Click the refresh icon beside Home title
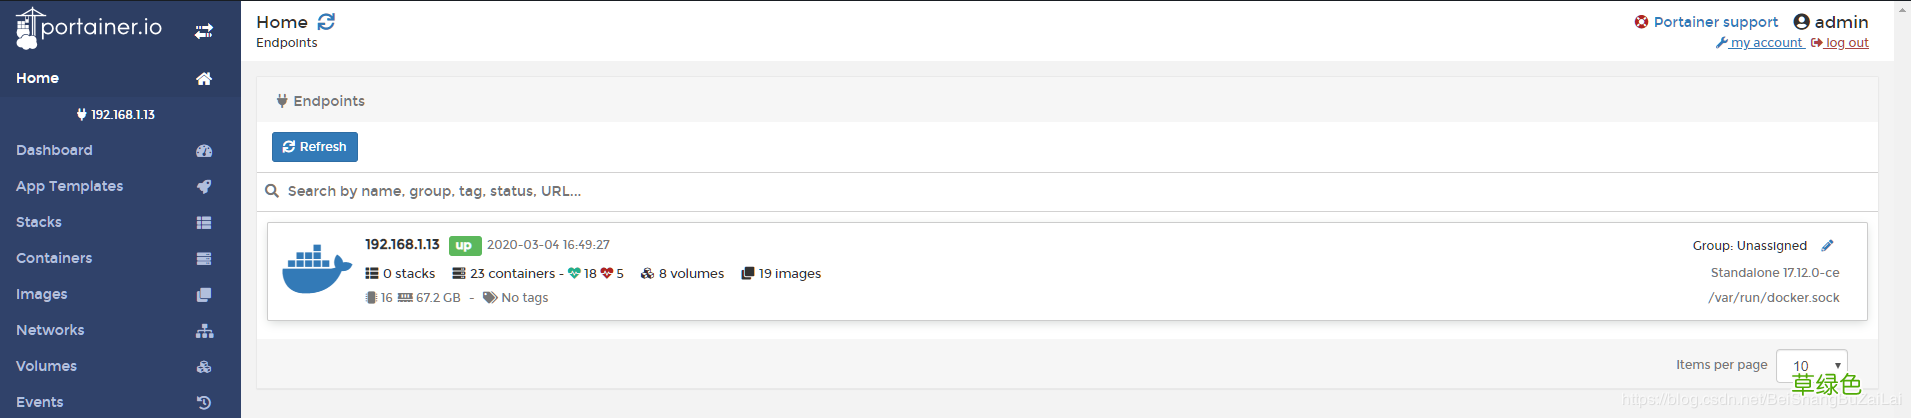 click(326, 21)
